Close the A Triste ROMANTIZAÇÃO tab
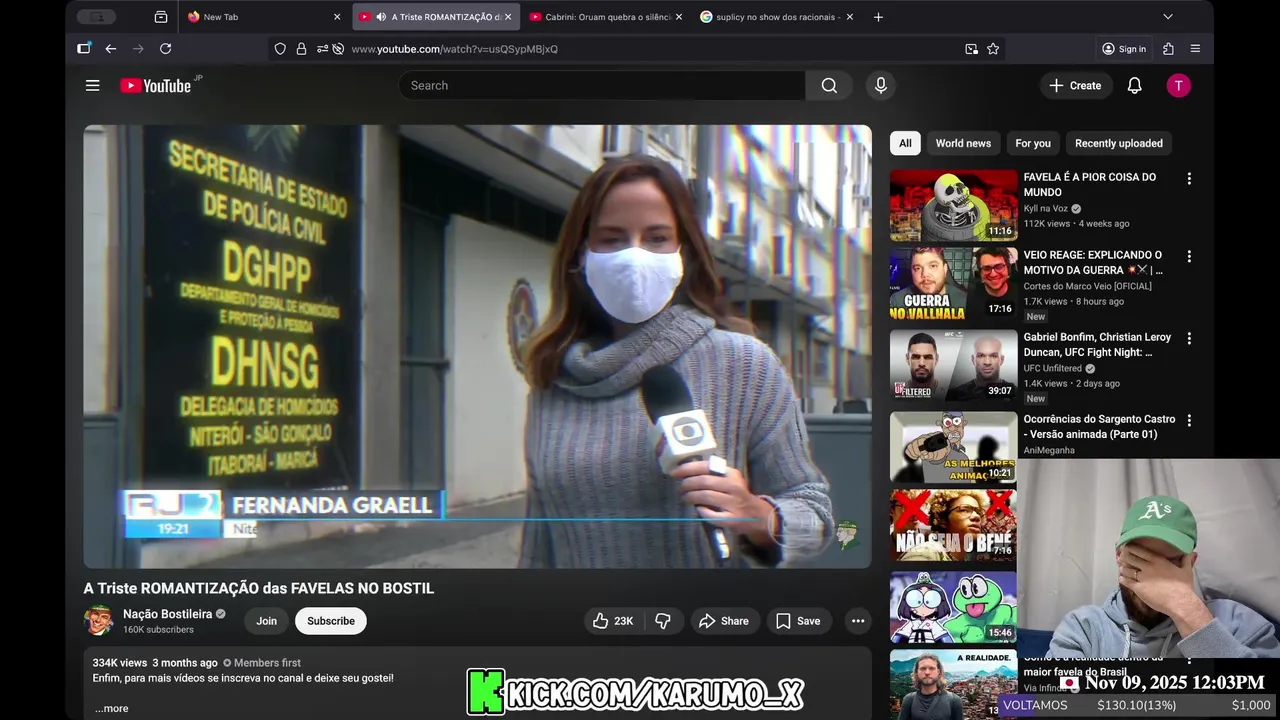The image size is (1280, 720). (x=508, y=17)
